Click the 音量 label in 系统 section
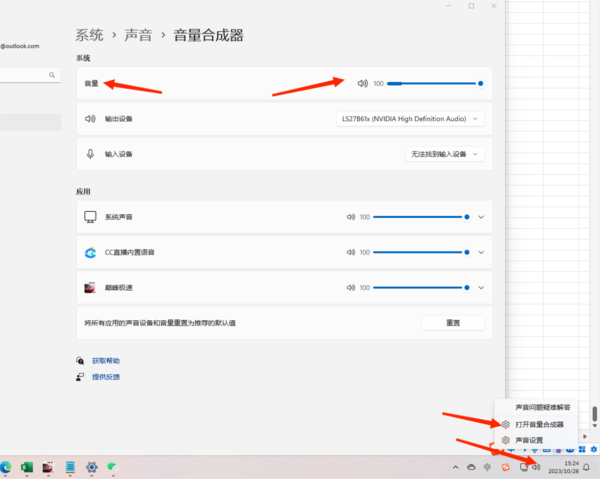The height and width of the screenshot is (479, 600). click(91, 83)
